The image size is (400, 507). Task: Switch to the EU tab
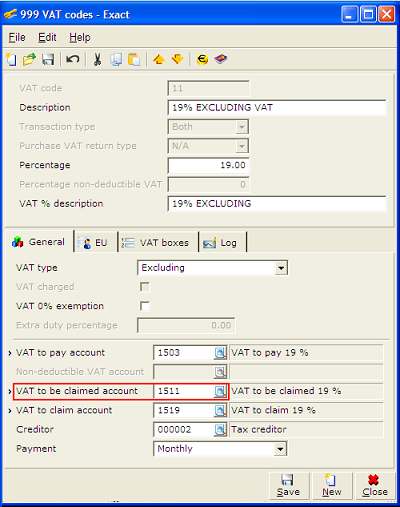point(96,242)
